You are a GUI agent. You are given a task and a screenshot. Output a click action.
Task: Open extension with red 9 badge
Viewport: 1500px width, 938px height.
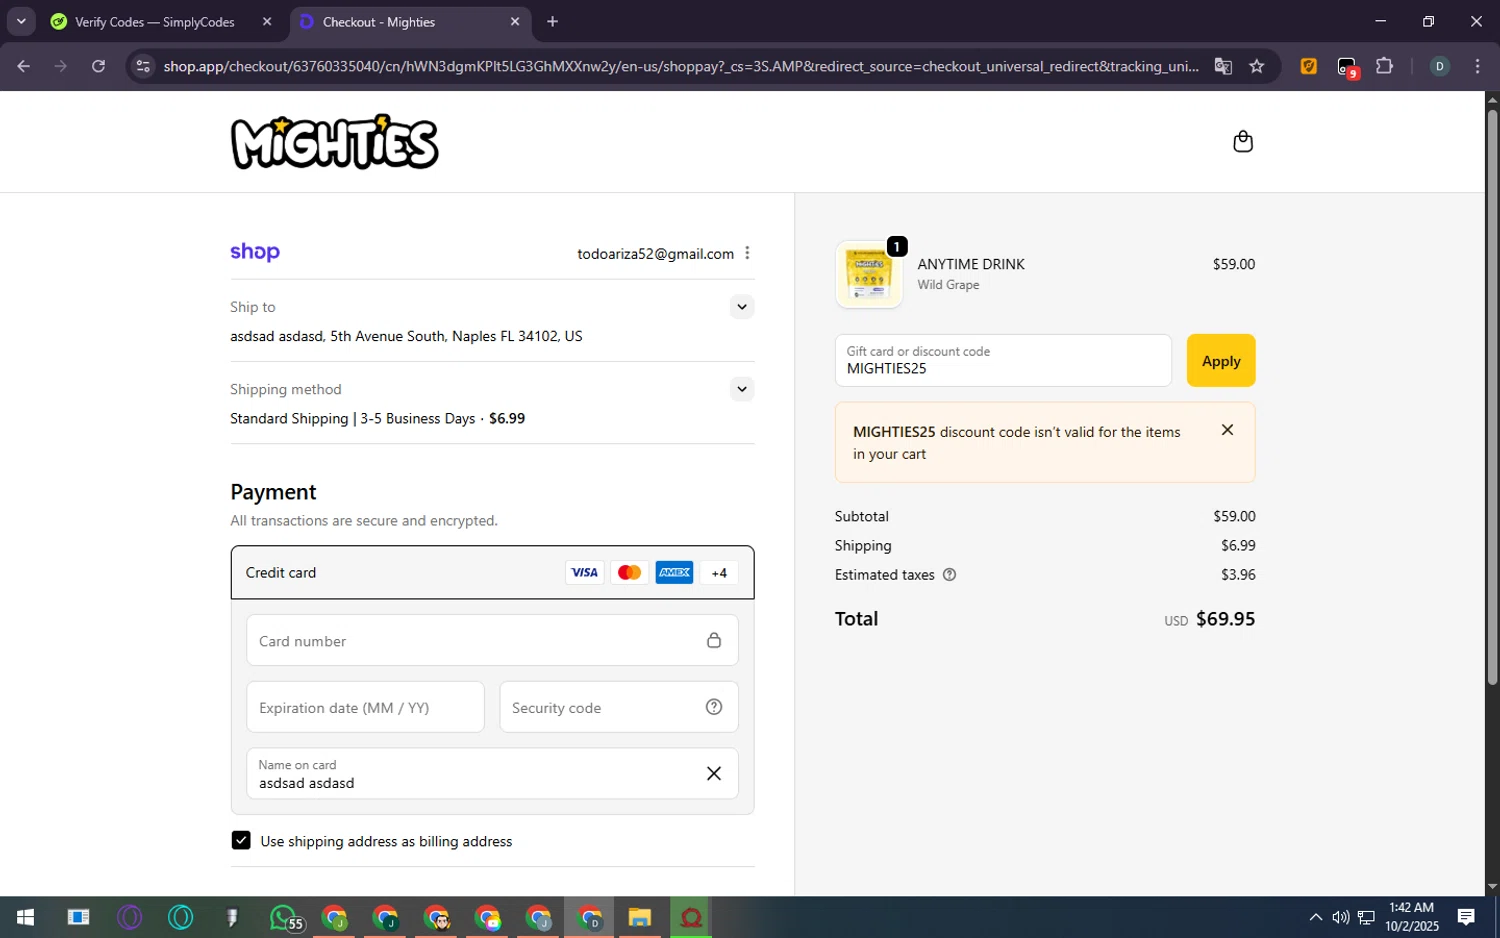[x=1347, y=67]
